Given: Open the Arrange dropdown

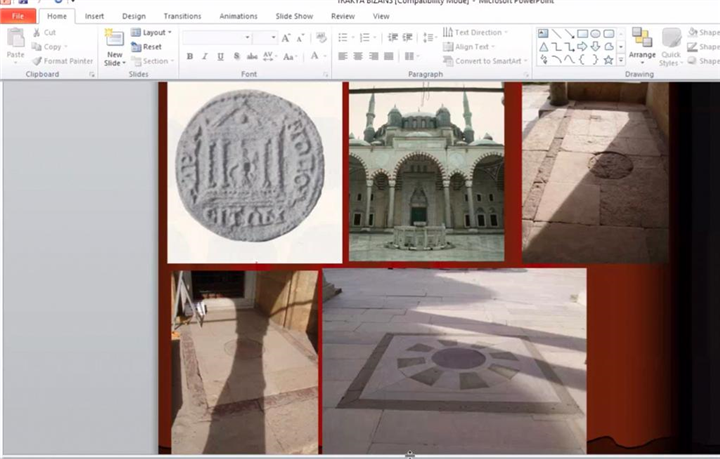Looking at the screenshot, I should coord(642,44).
